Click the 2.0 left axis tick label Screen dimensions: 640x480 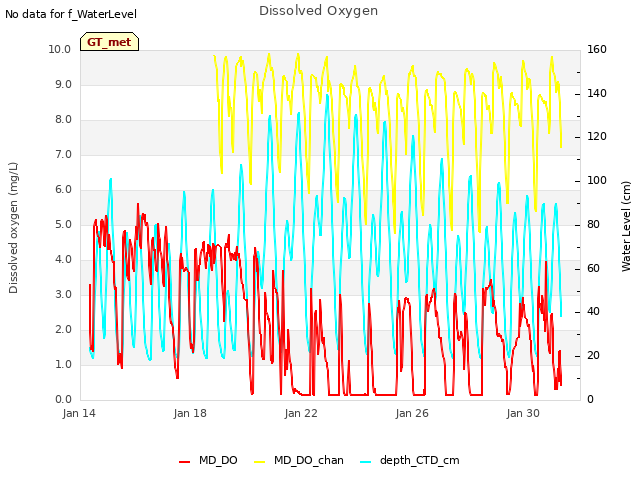click(63, 329)
